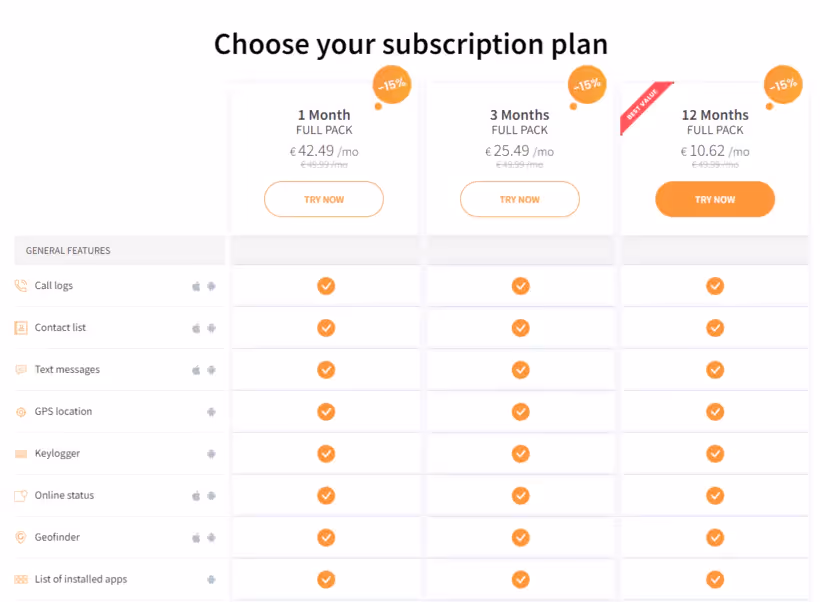Click Try Now for the 1 Month plan

click(x=324, y=199)
